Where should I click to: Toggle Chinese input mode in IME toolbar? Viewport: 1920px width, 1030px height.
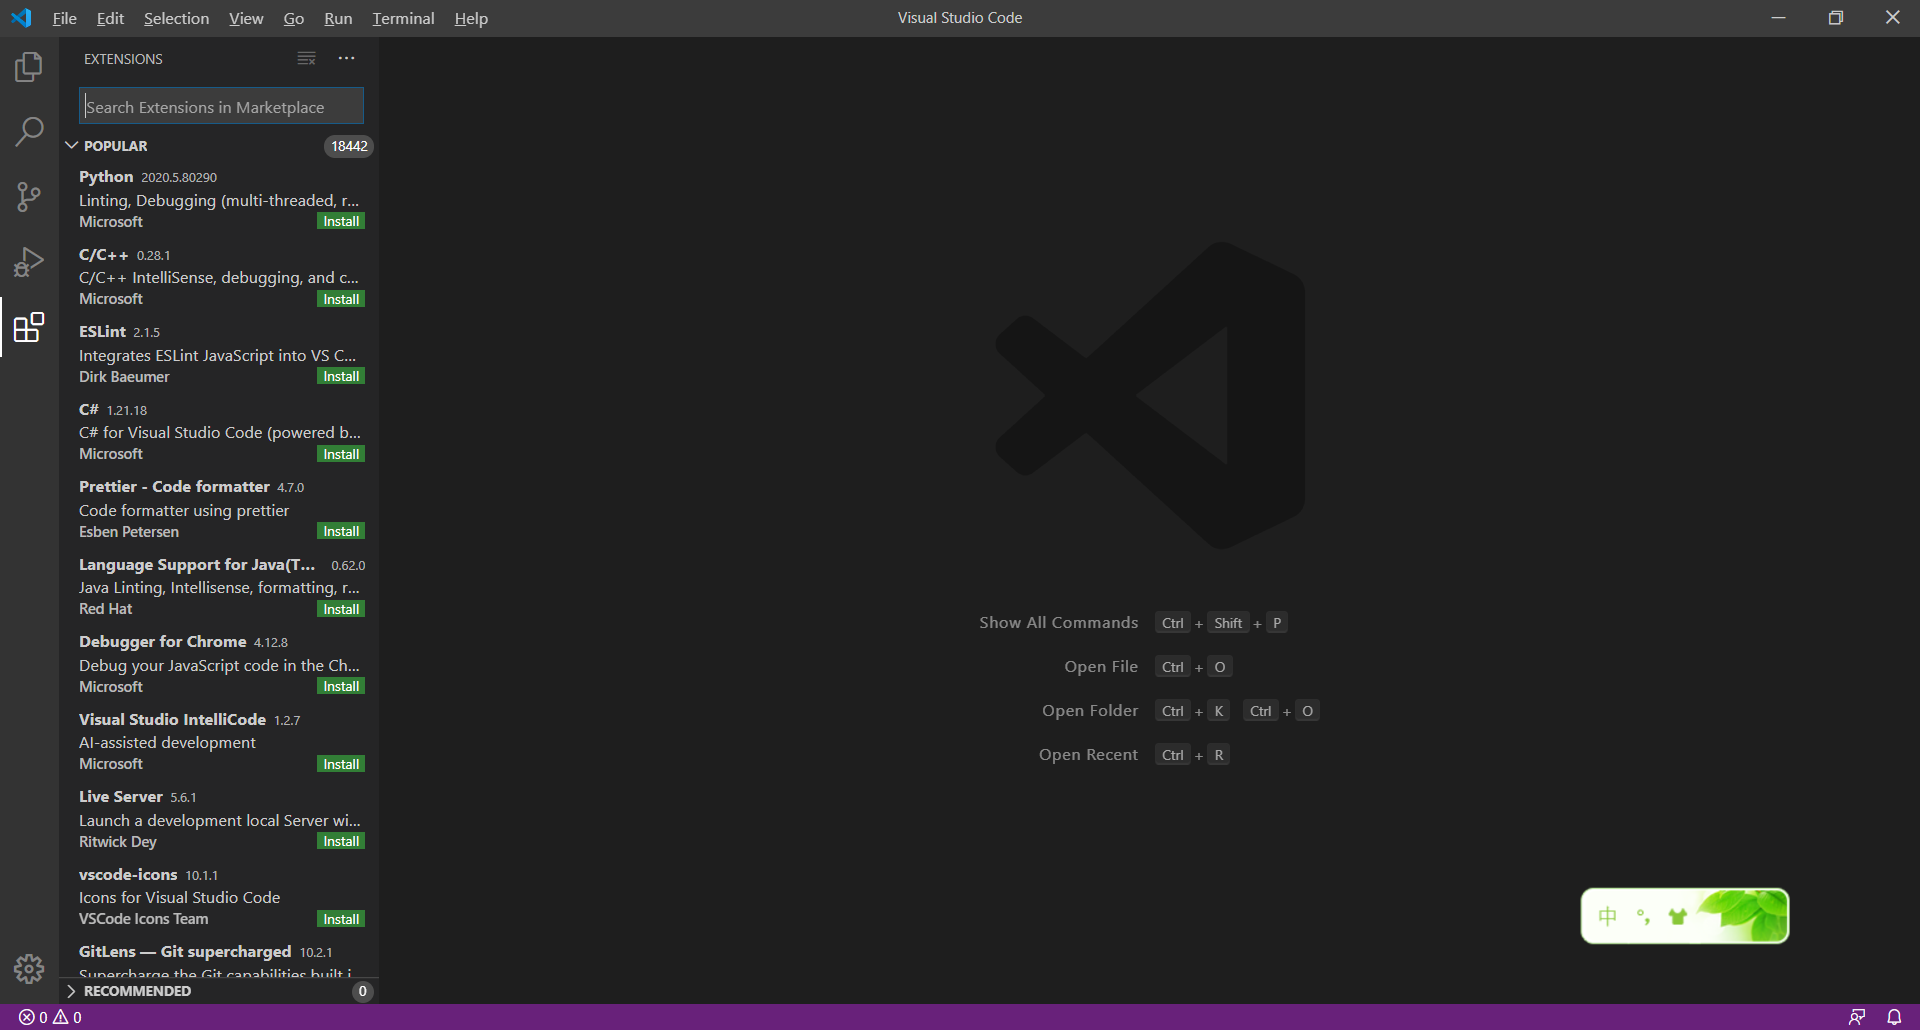click(1607, 916)
